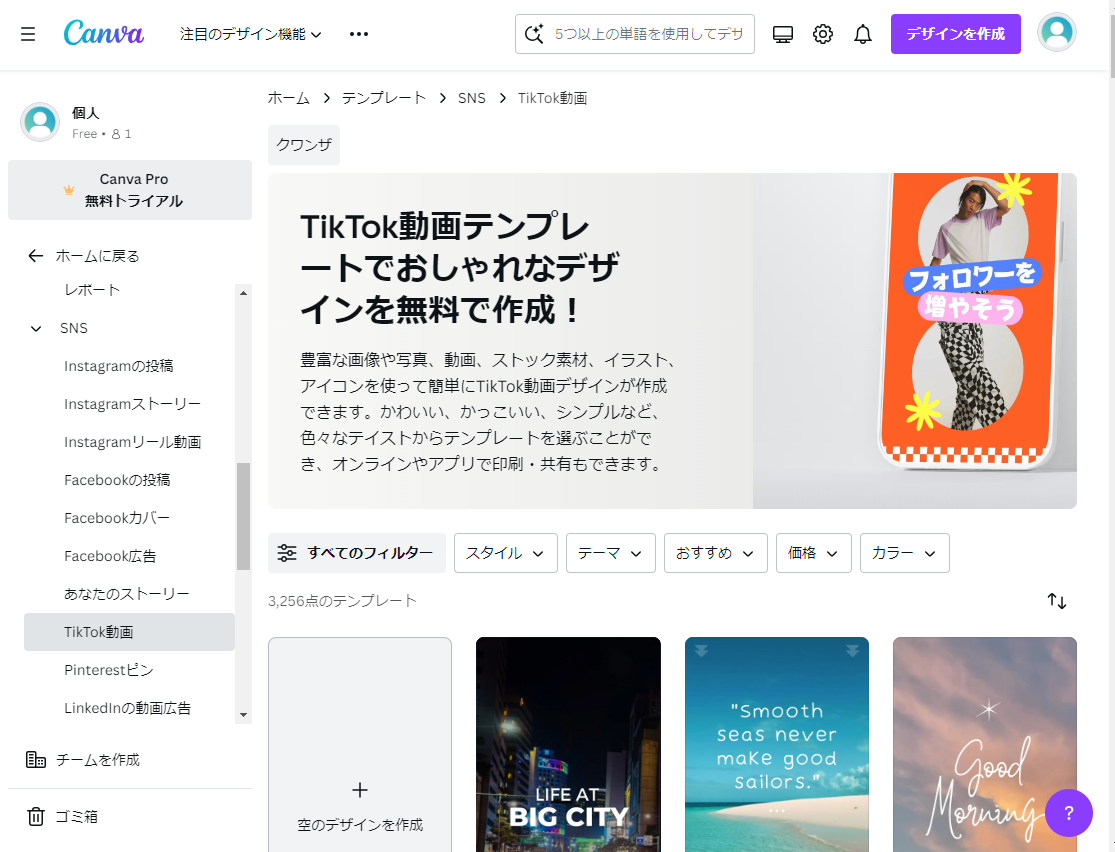Click ホーム breadcrumb link

tap(289, 98)
